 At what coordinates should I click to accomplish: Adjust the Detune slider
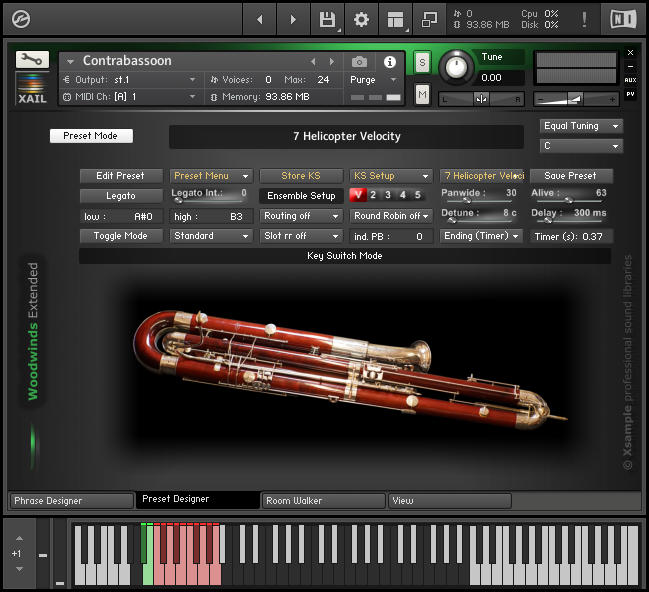tap(479, 221)
